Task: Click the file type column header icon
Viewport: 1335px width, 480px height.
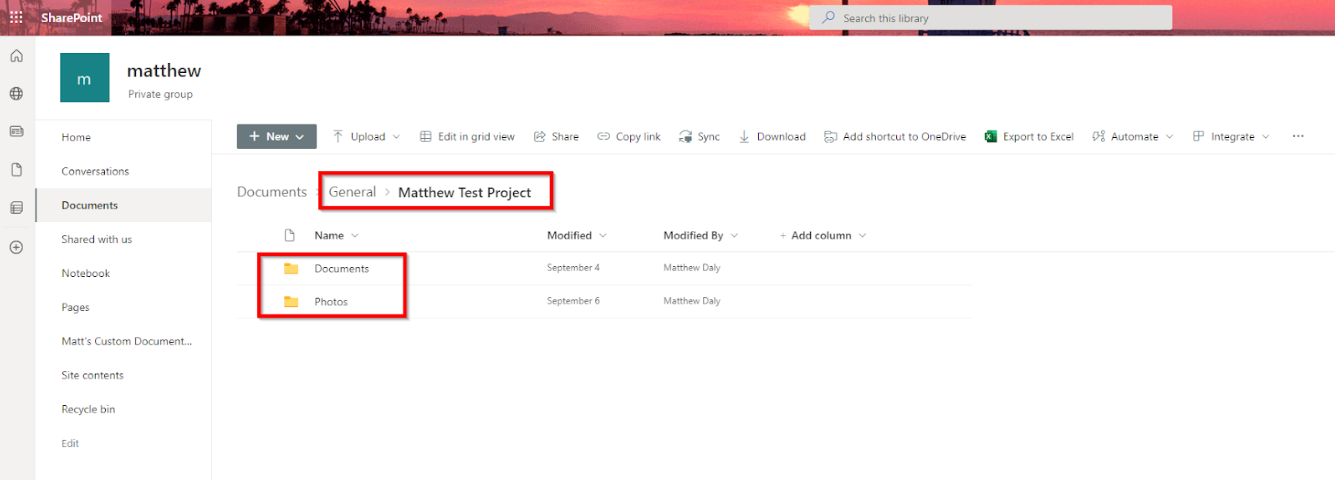Action: pyautogui.click(x=290, y=236)
